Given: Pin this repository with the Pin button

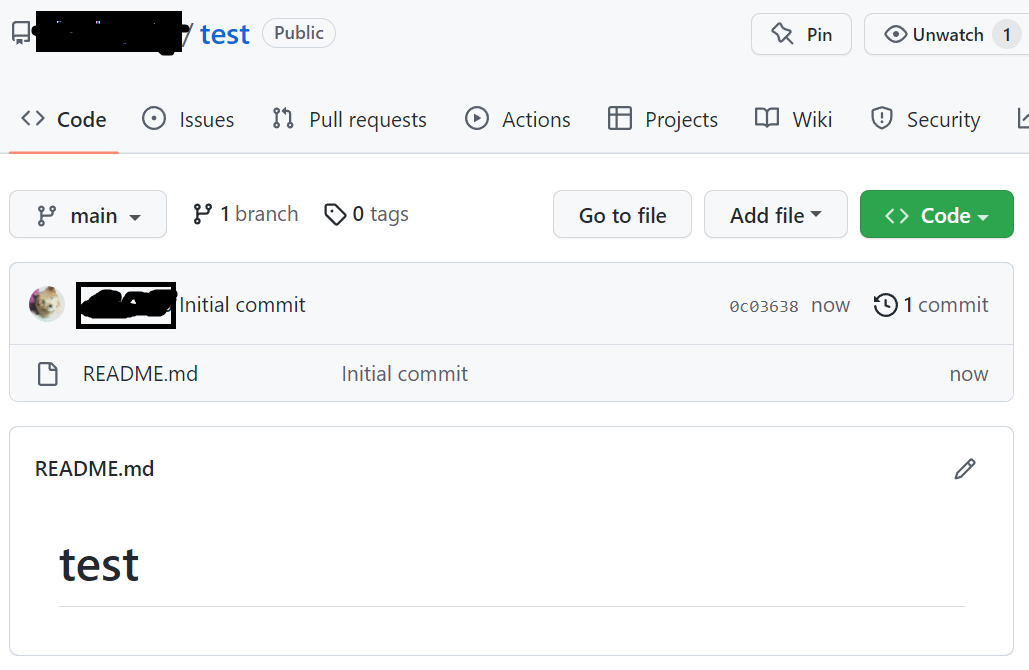Looking at the screenshot, I should (x=801, y=34).
